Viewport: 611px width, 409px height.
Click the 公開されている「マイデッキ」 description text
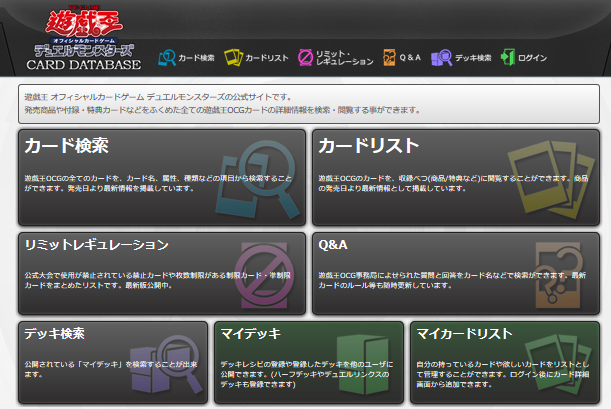pos(111,369)
